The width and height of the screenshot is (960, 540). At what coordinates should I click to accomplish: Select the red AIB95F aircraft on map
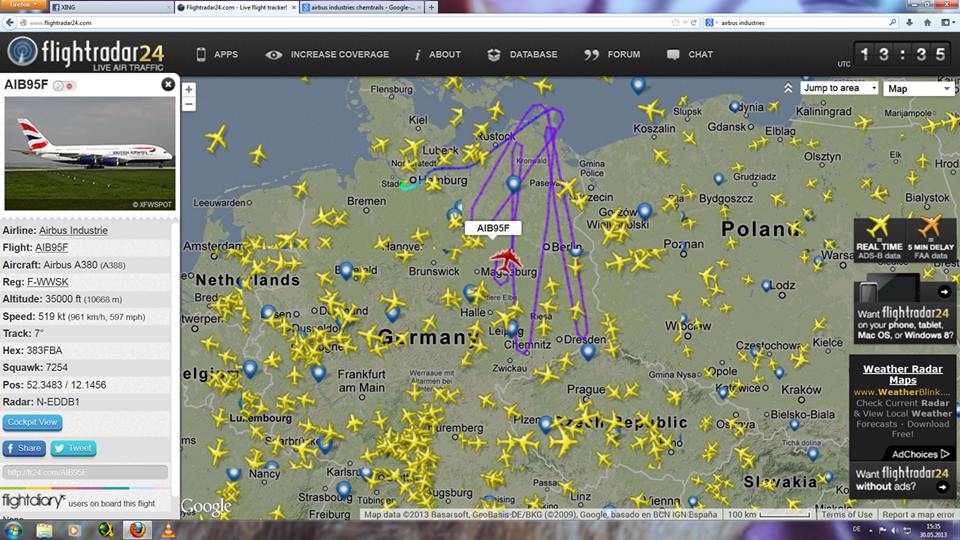[x=506, y=260]
